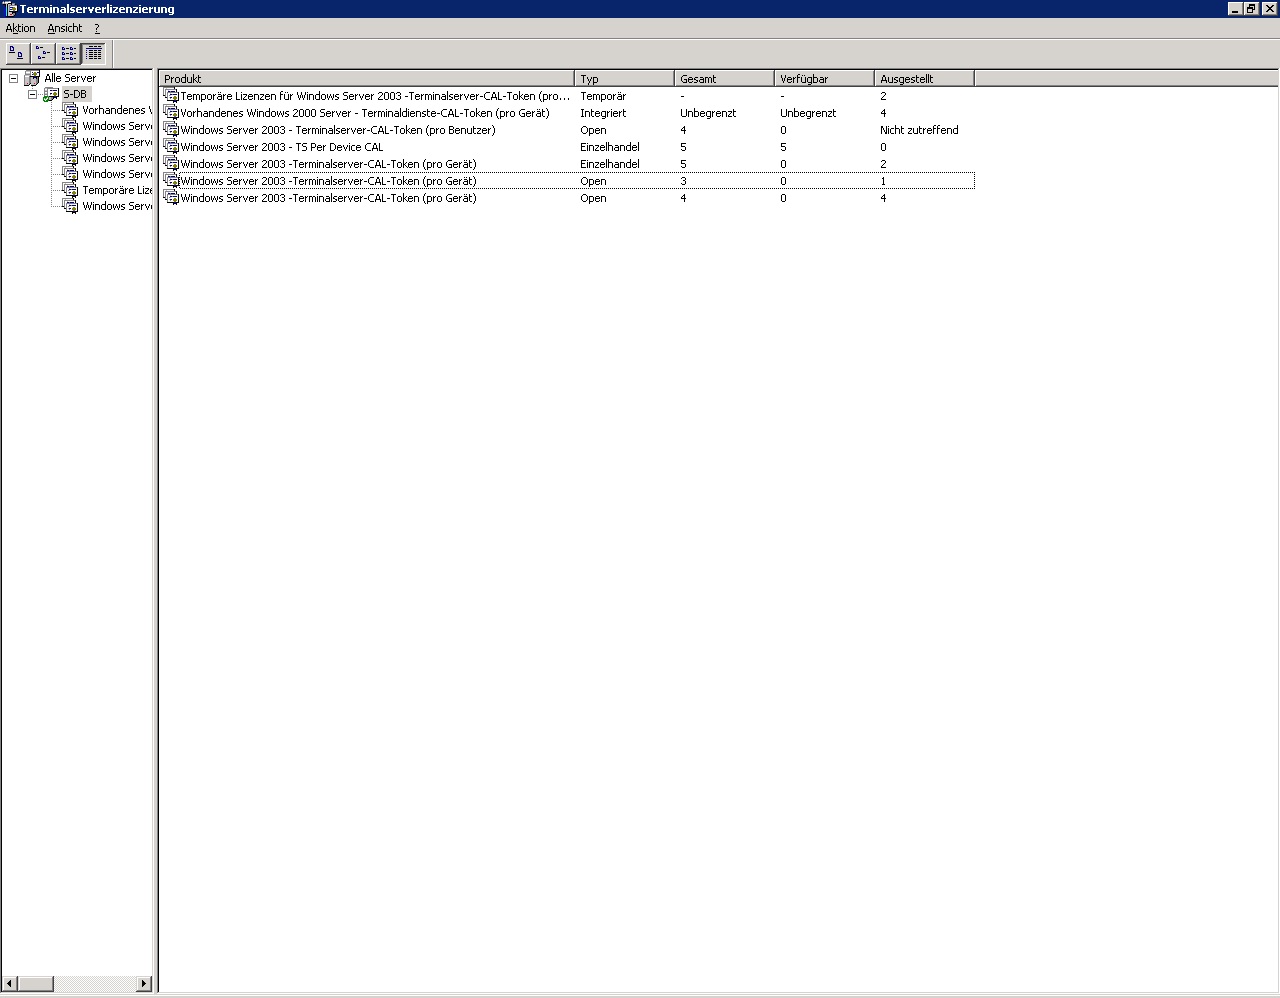
Task: Select Vorhandenes Windows 2000 Server Terminaldienste row
Action: point(364,113)
